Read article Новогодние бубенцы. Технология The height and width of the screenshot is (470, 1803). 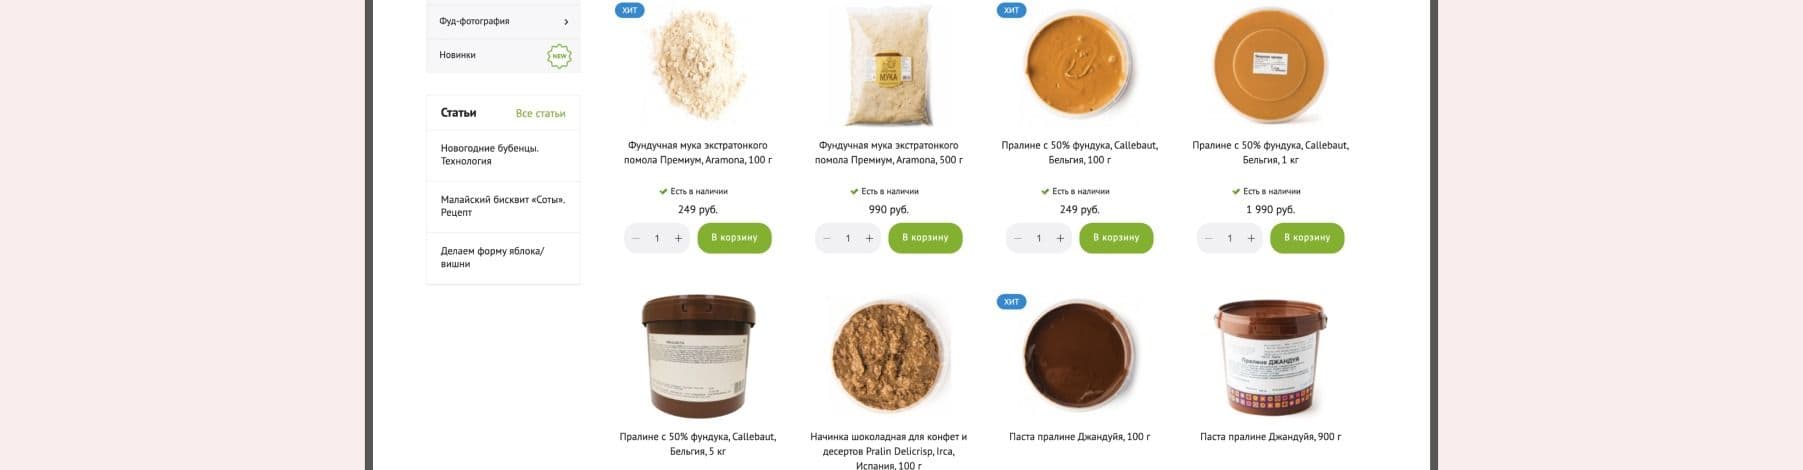pyautogui.click(x=490, y=154)
